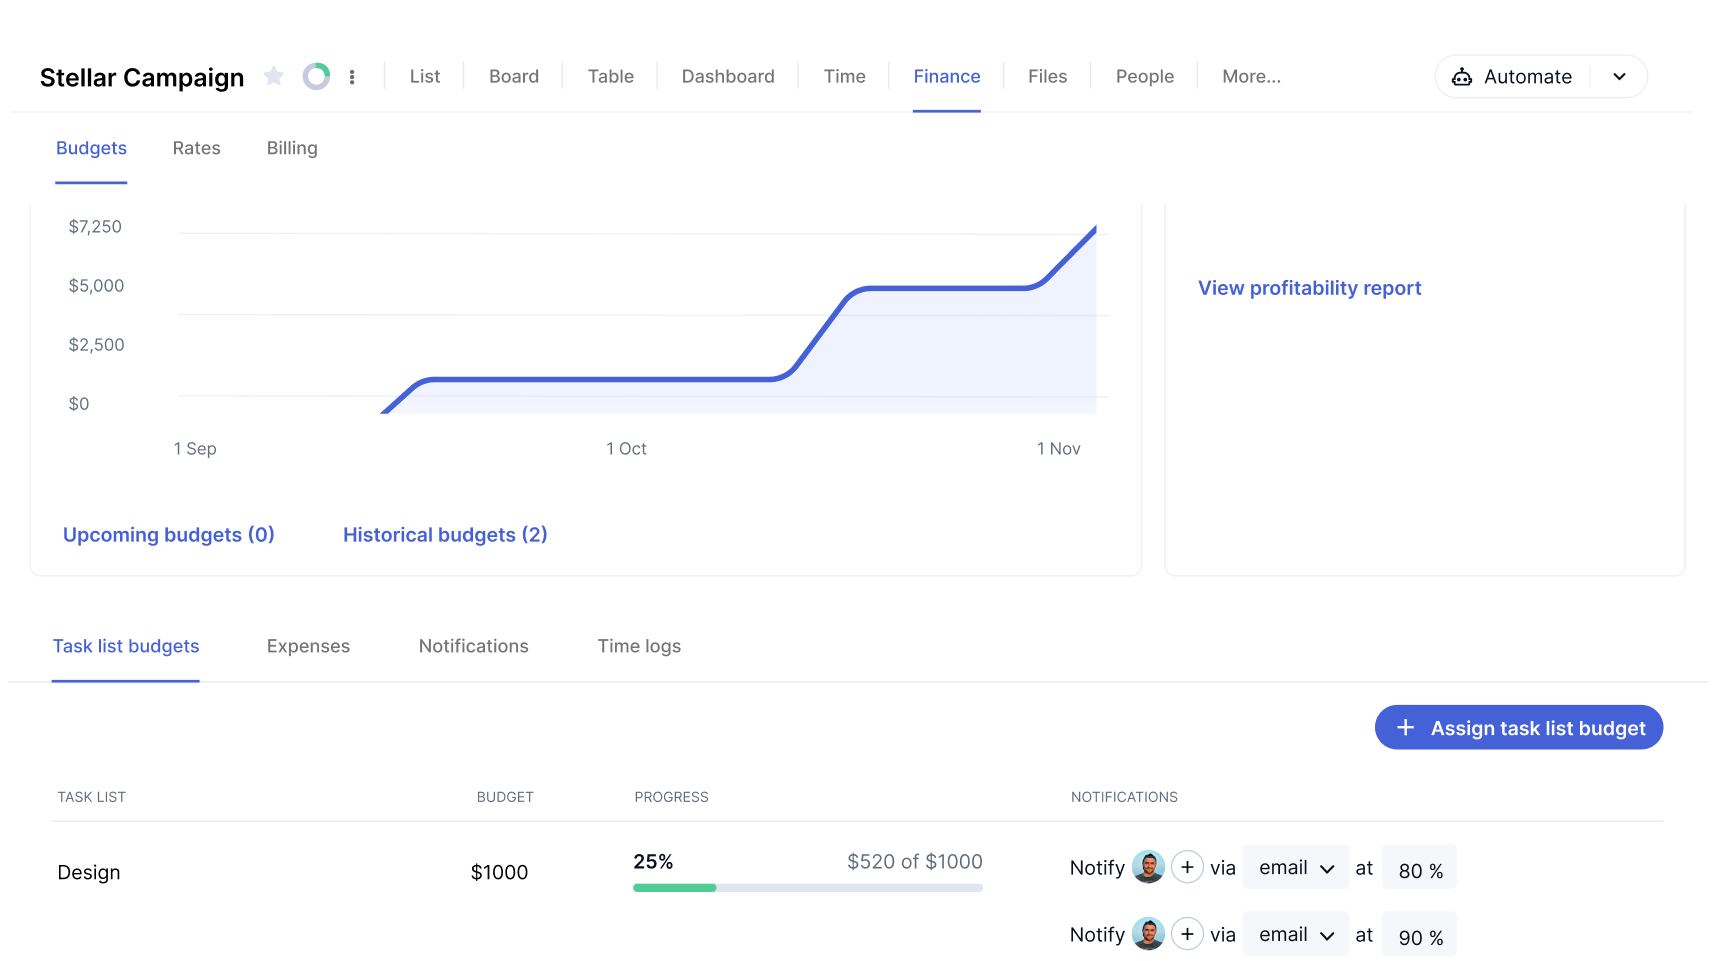
Task: Click the Design budget progress bar
Action: (x=807, y=887)
